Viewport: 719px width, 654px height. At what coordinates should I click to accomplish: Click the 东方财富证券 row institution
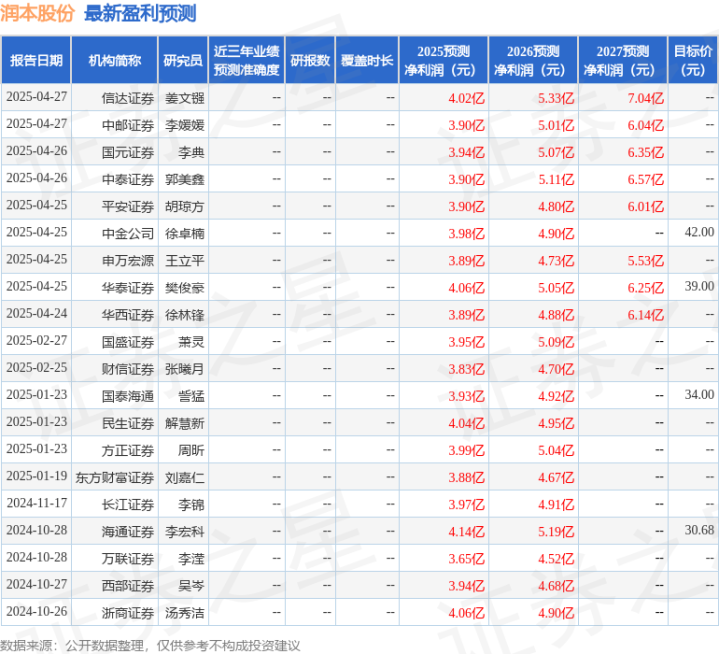(x=115, y=477)
